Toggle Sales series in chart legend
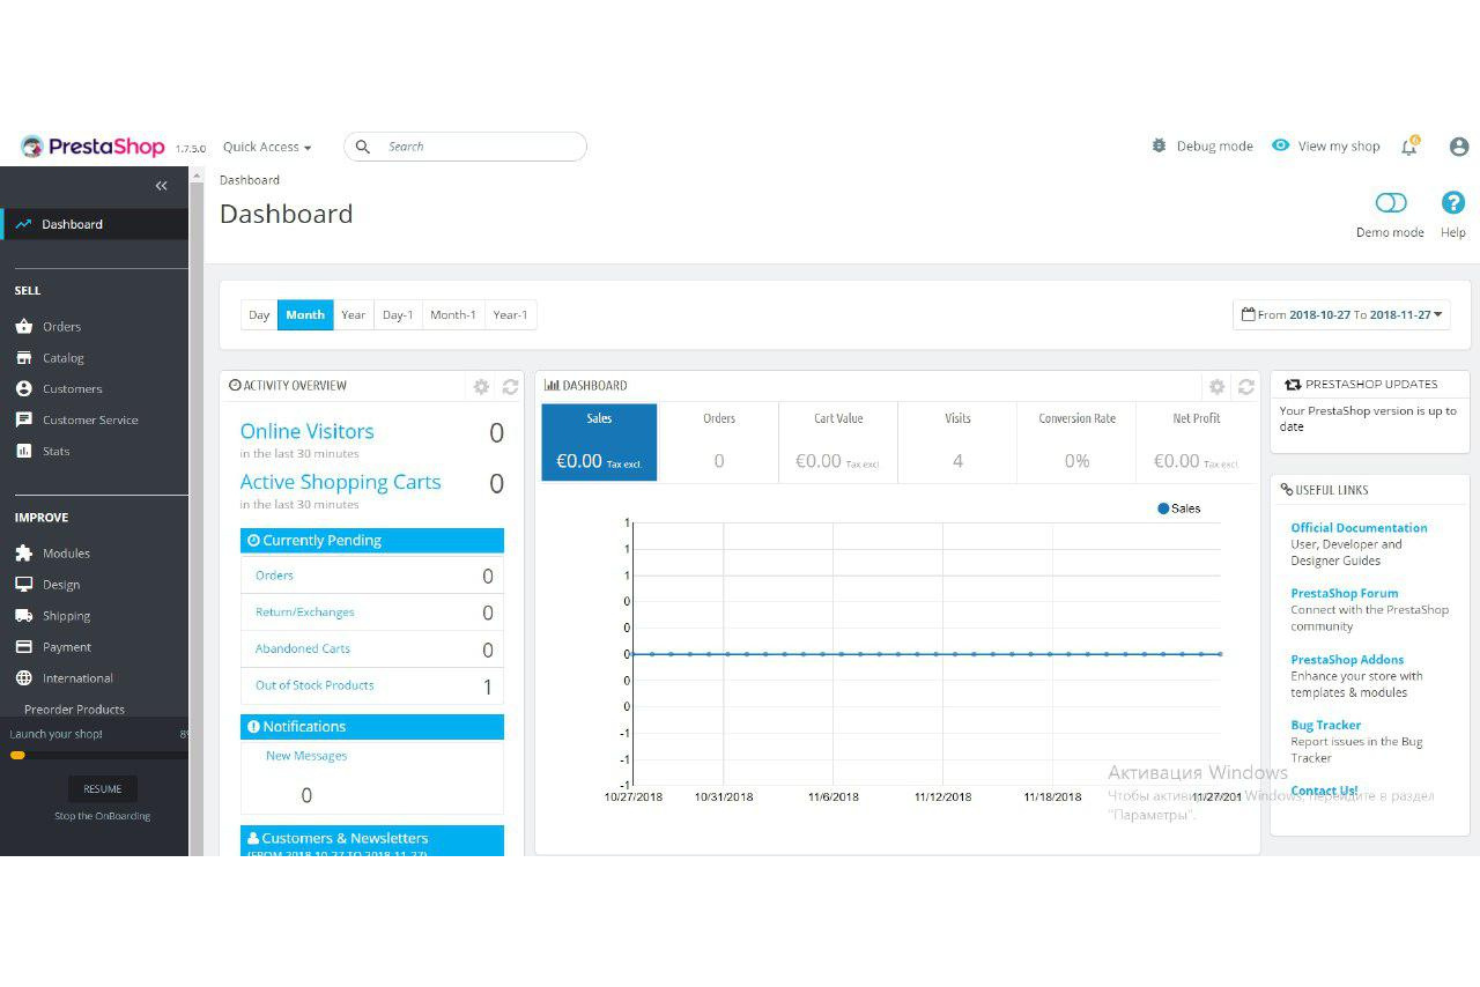This screenshot has height=987, width=1480. click(x=1179, y=508)
